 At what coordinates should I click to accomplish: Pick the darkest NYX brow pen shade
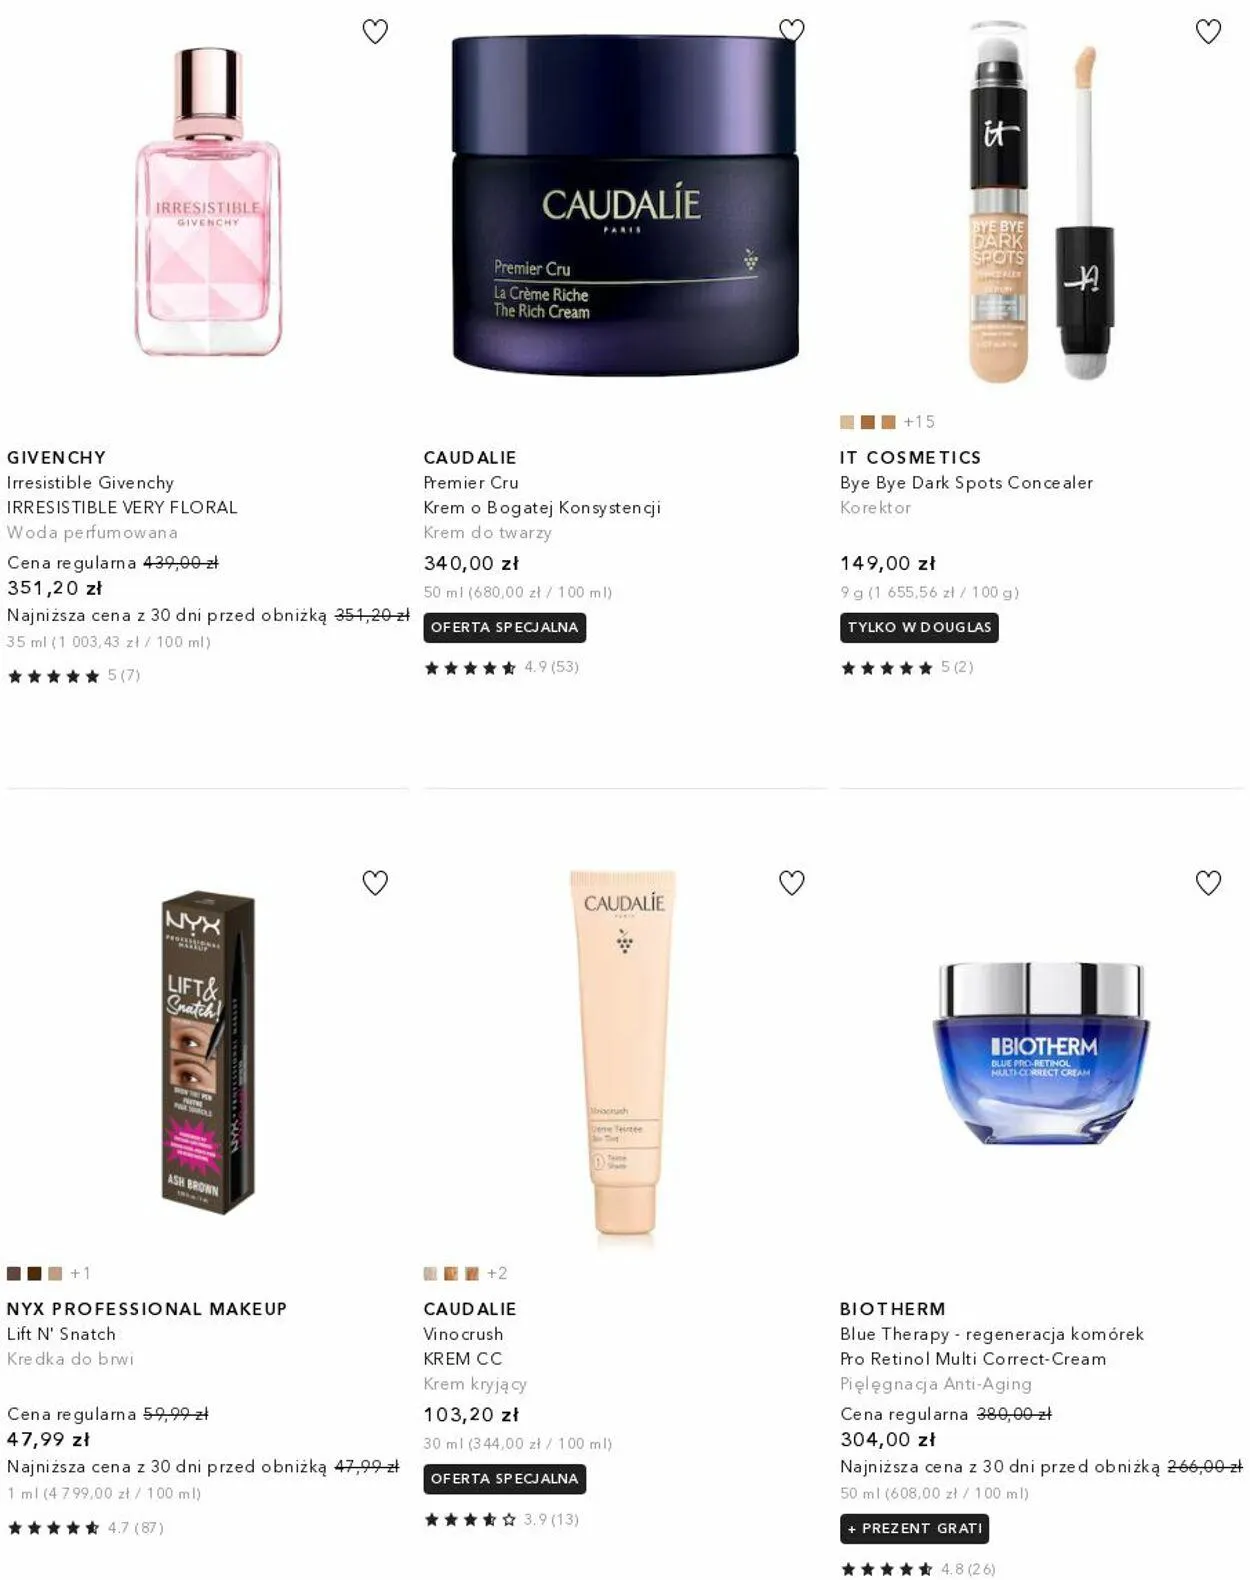pos(34,1273)
